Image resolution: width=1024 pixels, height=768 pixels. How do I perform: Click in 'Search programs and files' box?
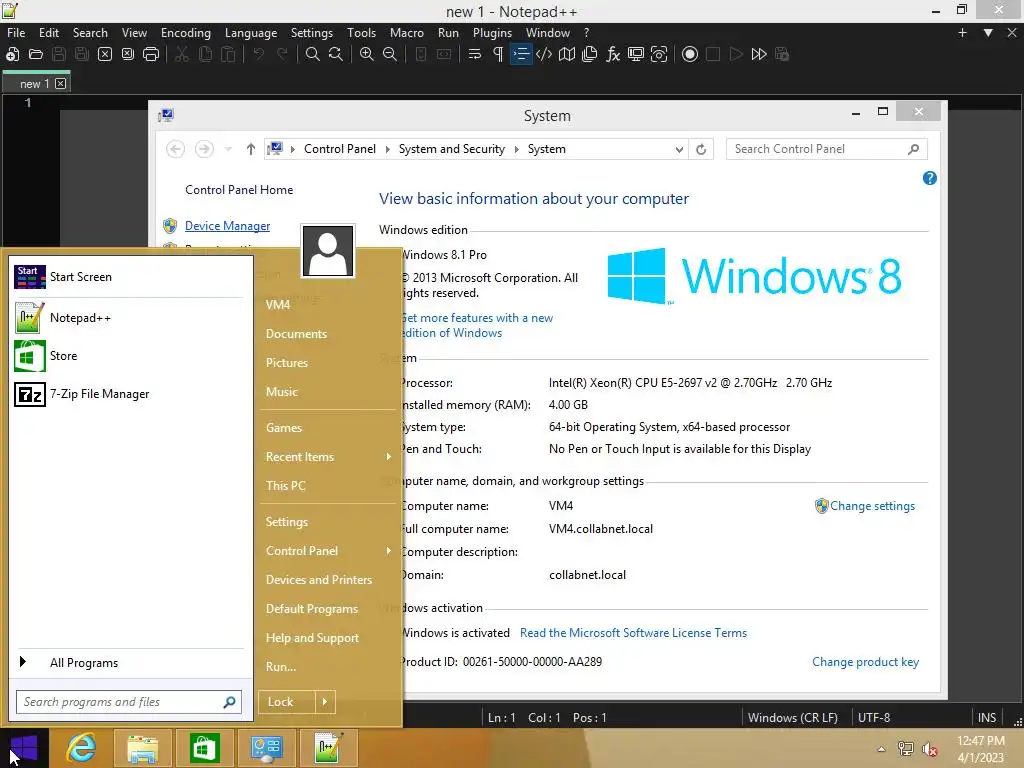pos(129,702)
